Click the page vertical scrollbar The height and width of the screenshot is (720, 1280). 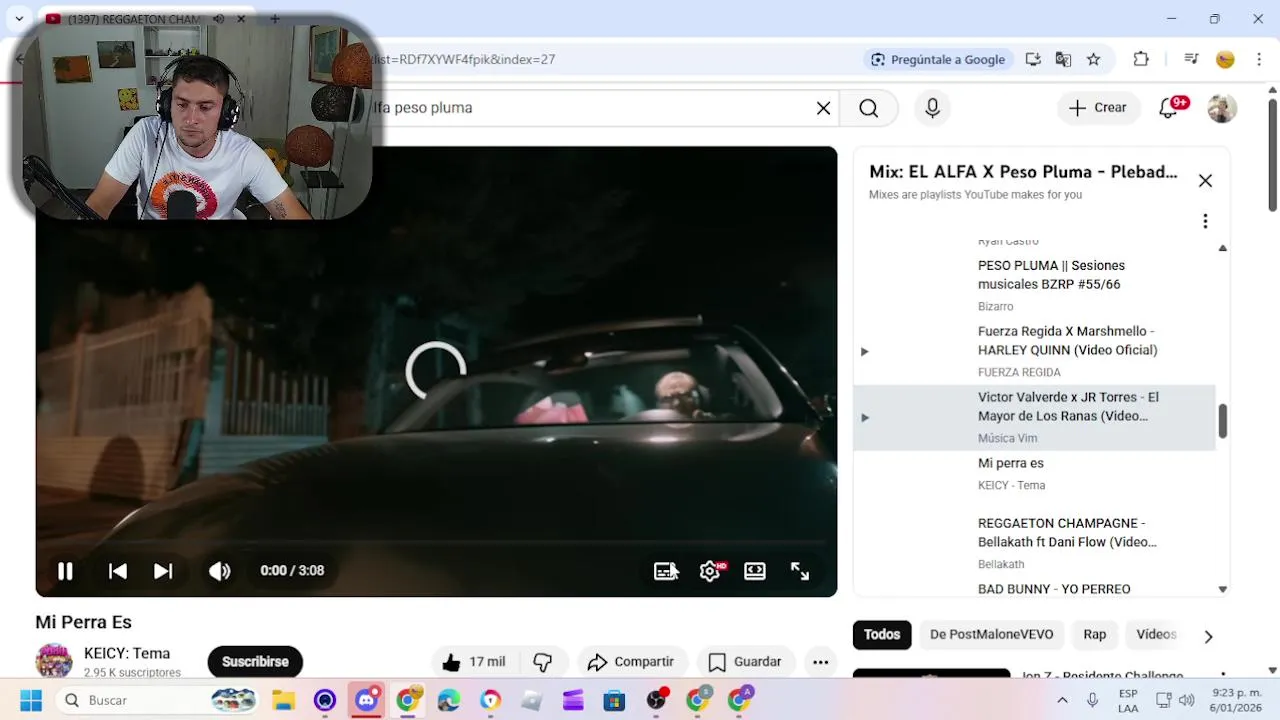click(x=1272, y=155)
